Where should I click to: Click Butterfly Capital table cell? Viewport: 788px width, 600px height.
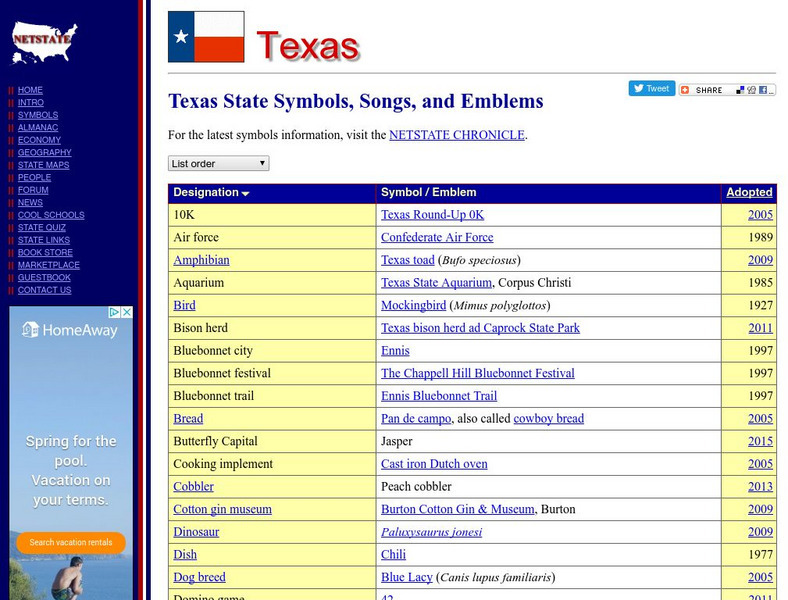272,441
